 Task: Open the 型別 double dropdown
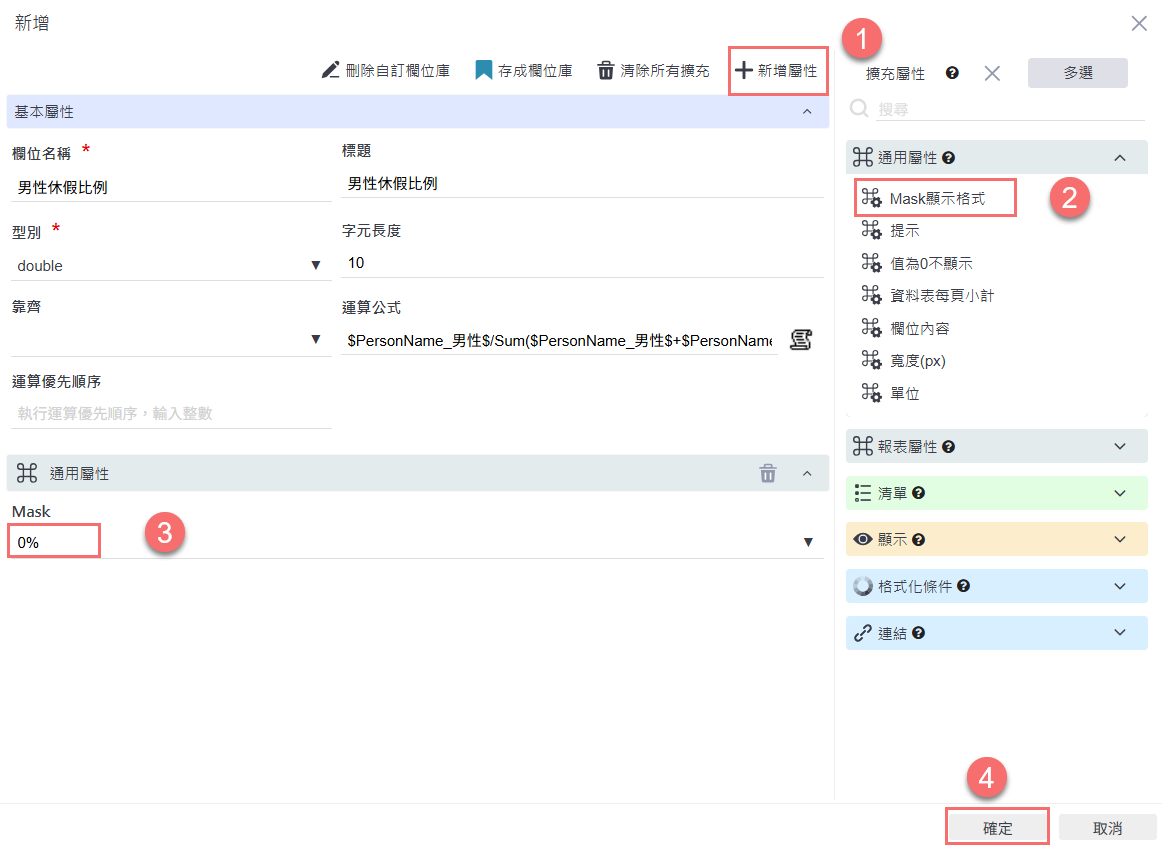click(316, 266)
